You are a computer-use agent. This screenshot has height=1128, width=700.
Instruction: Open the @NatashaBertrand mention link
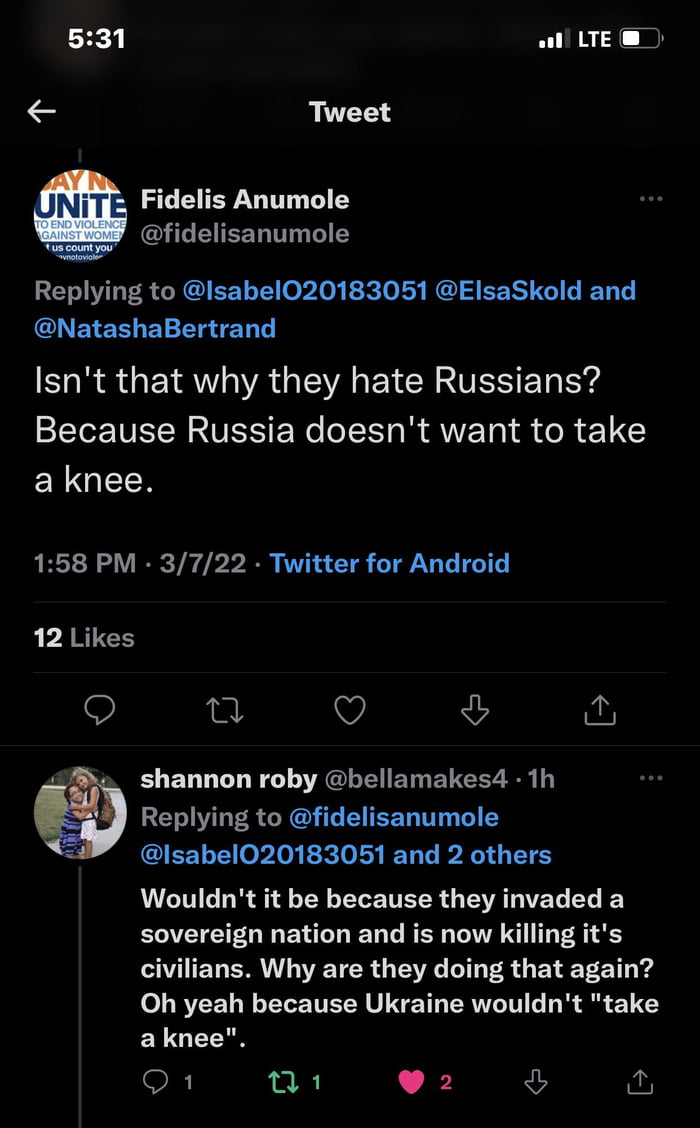point(155,328)
